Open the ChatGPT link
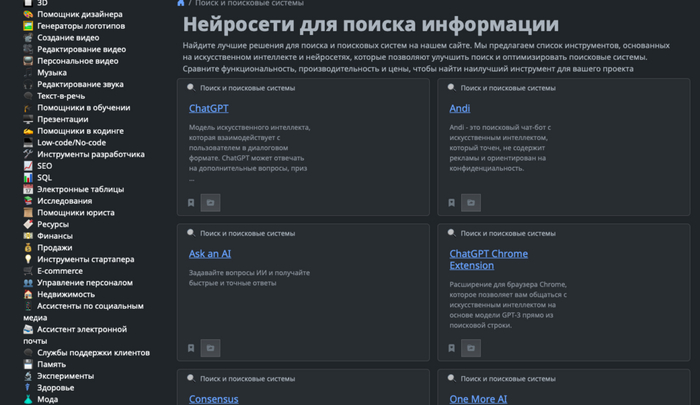 208,108
